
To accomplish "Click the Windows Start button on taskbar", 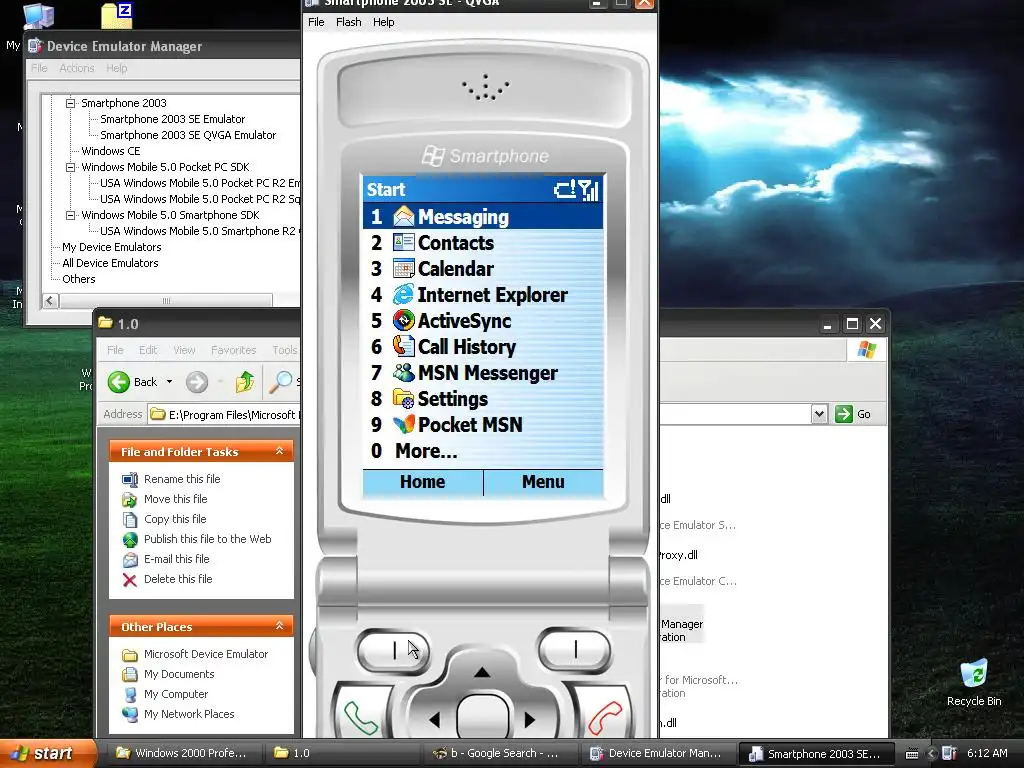I will (x=46, y=753).
